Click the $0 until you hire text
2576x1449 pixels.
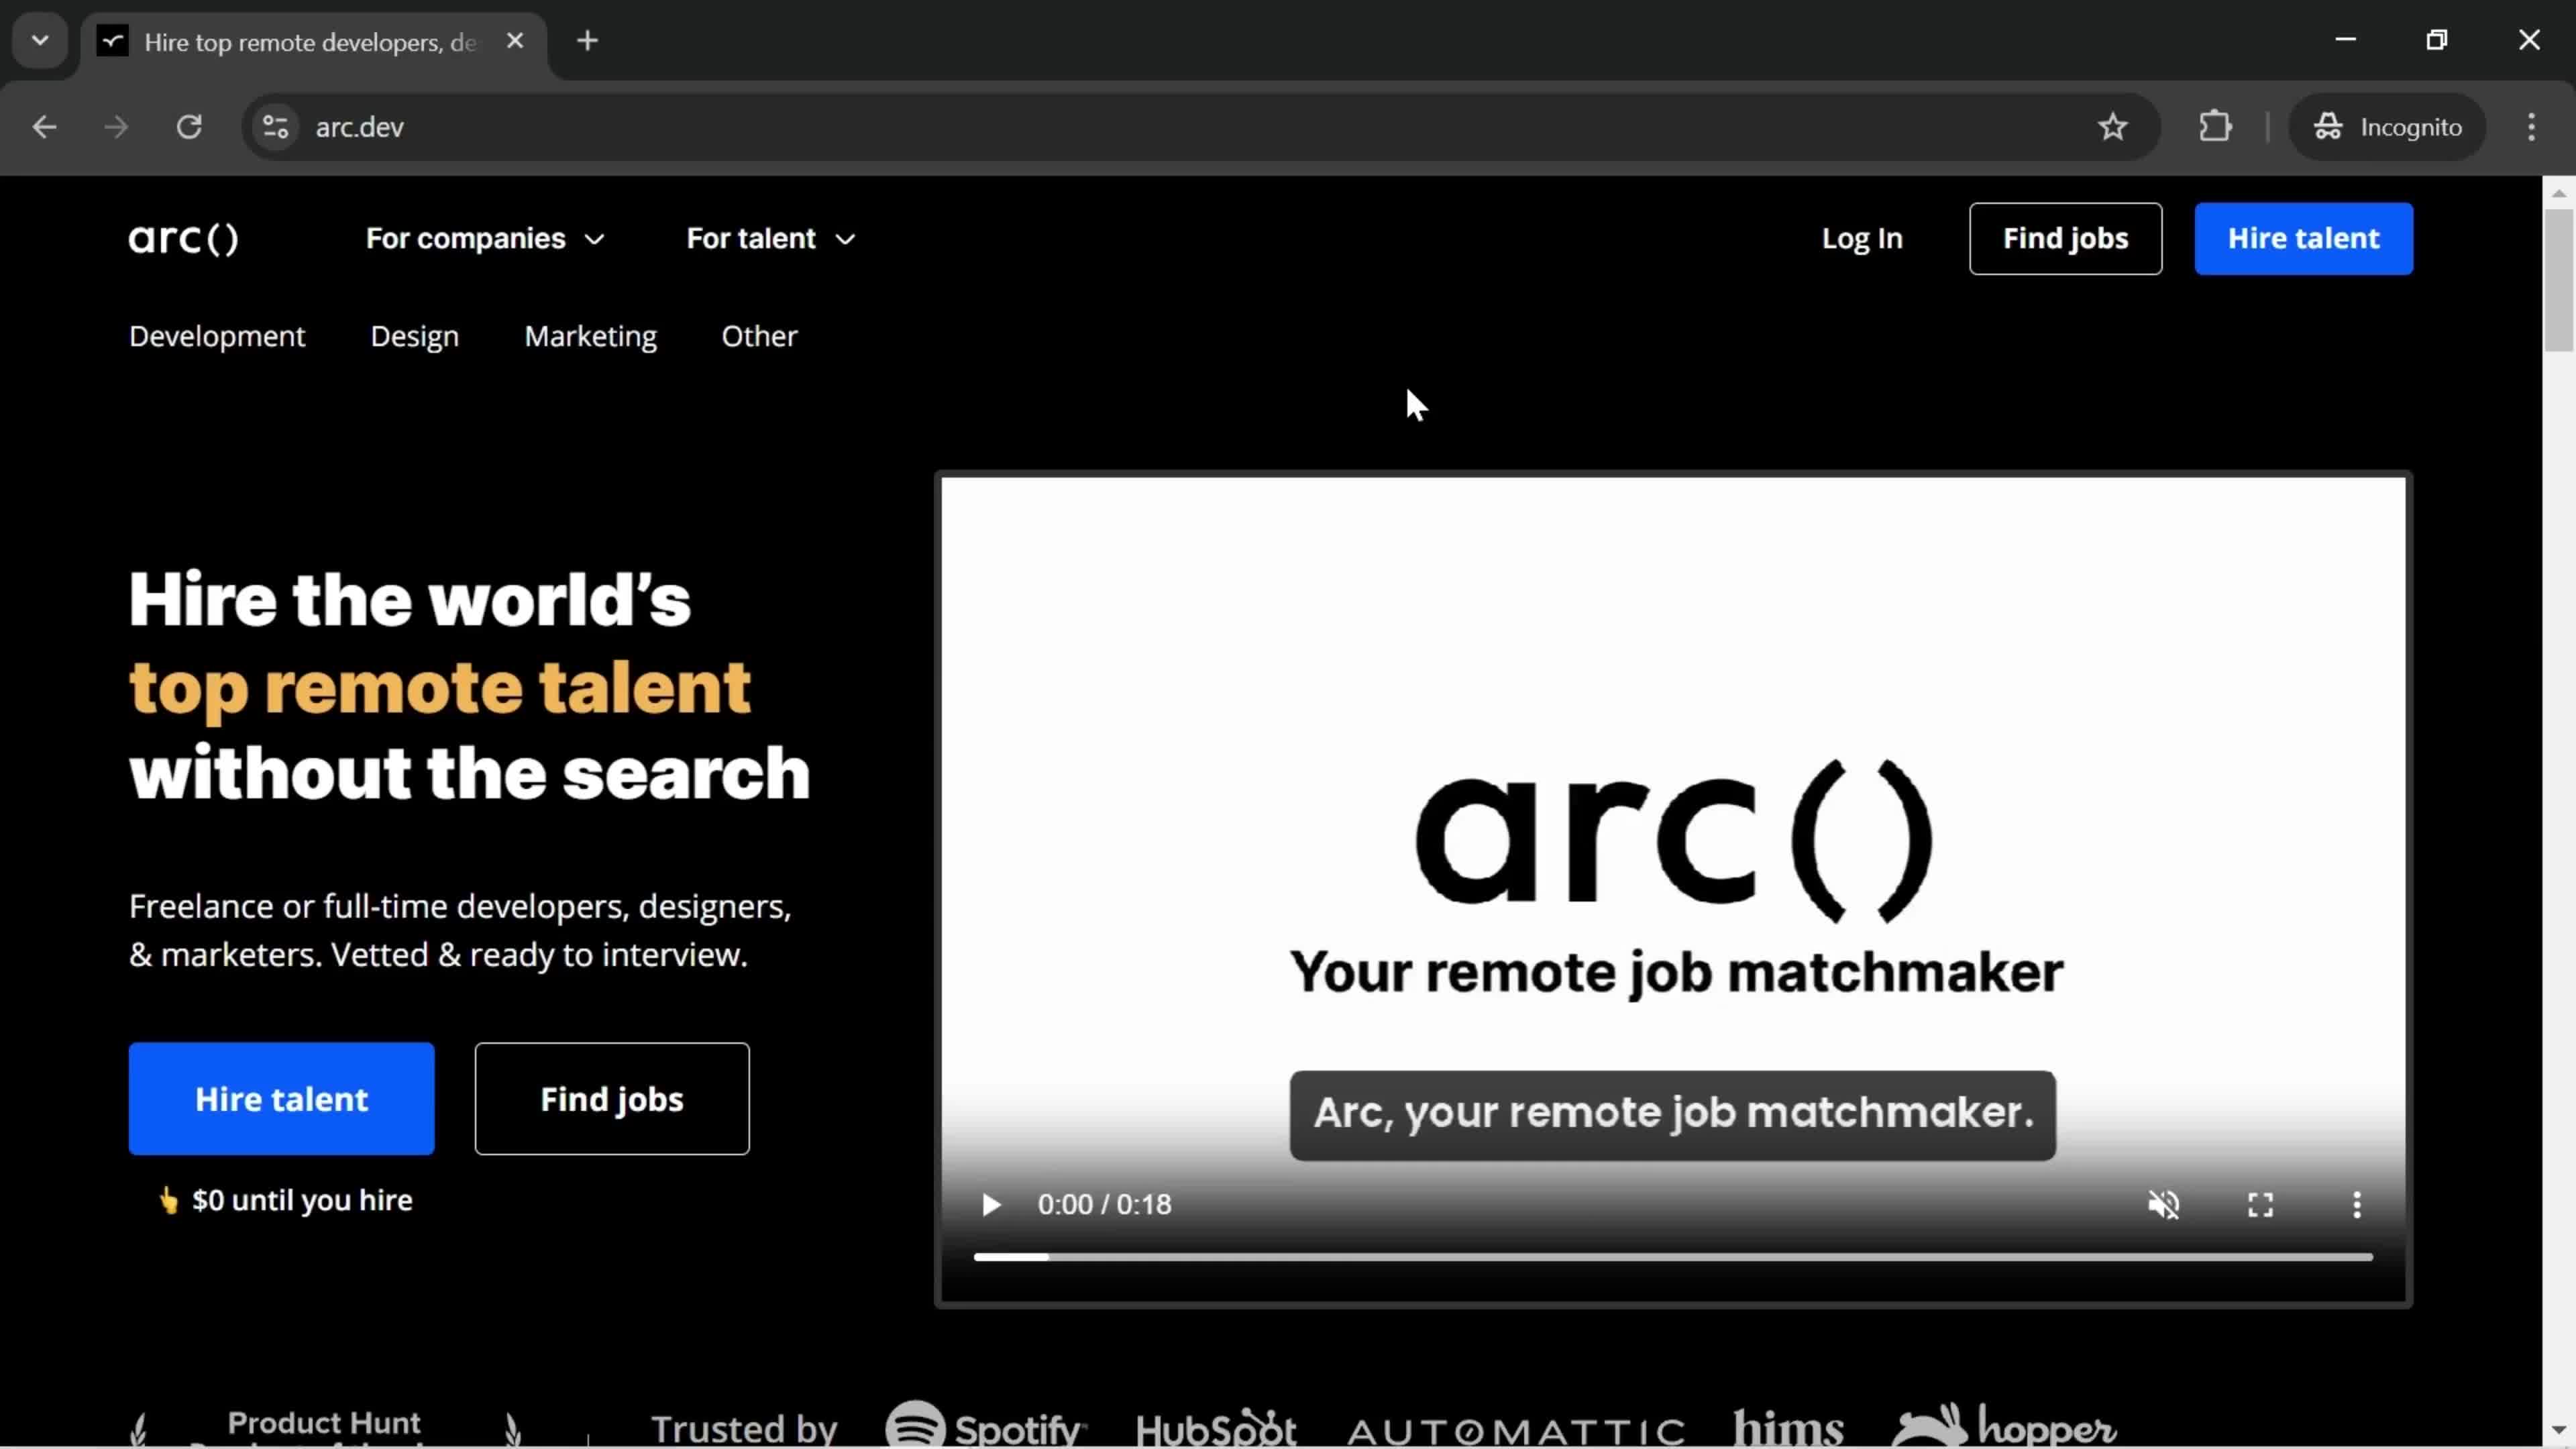pyautogui.click(x=302, y=1200)
